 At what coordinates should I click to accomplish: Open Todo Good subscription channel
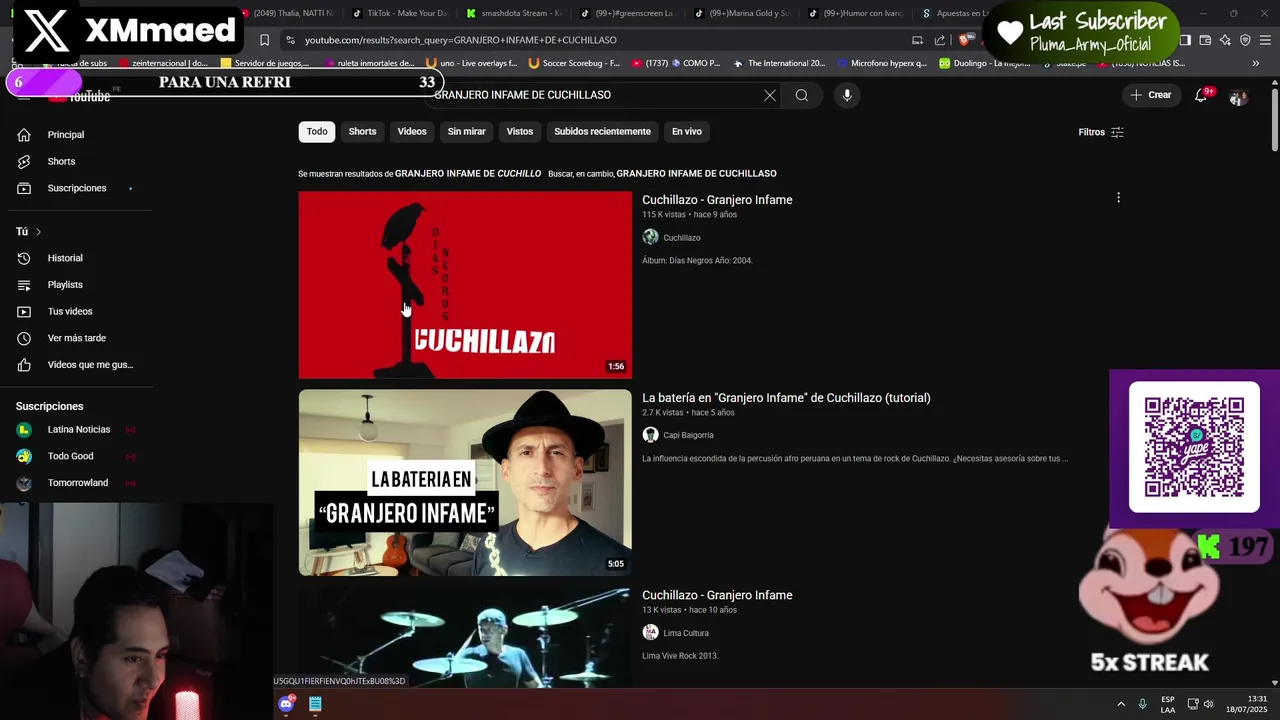70,456
